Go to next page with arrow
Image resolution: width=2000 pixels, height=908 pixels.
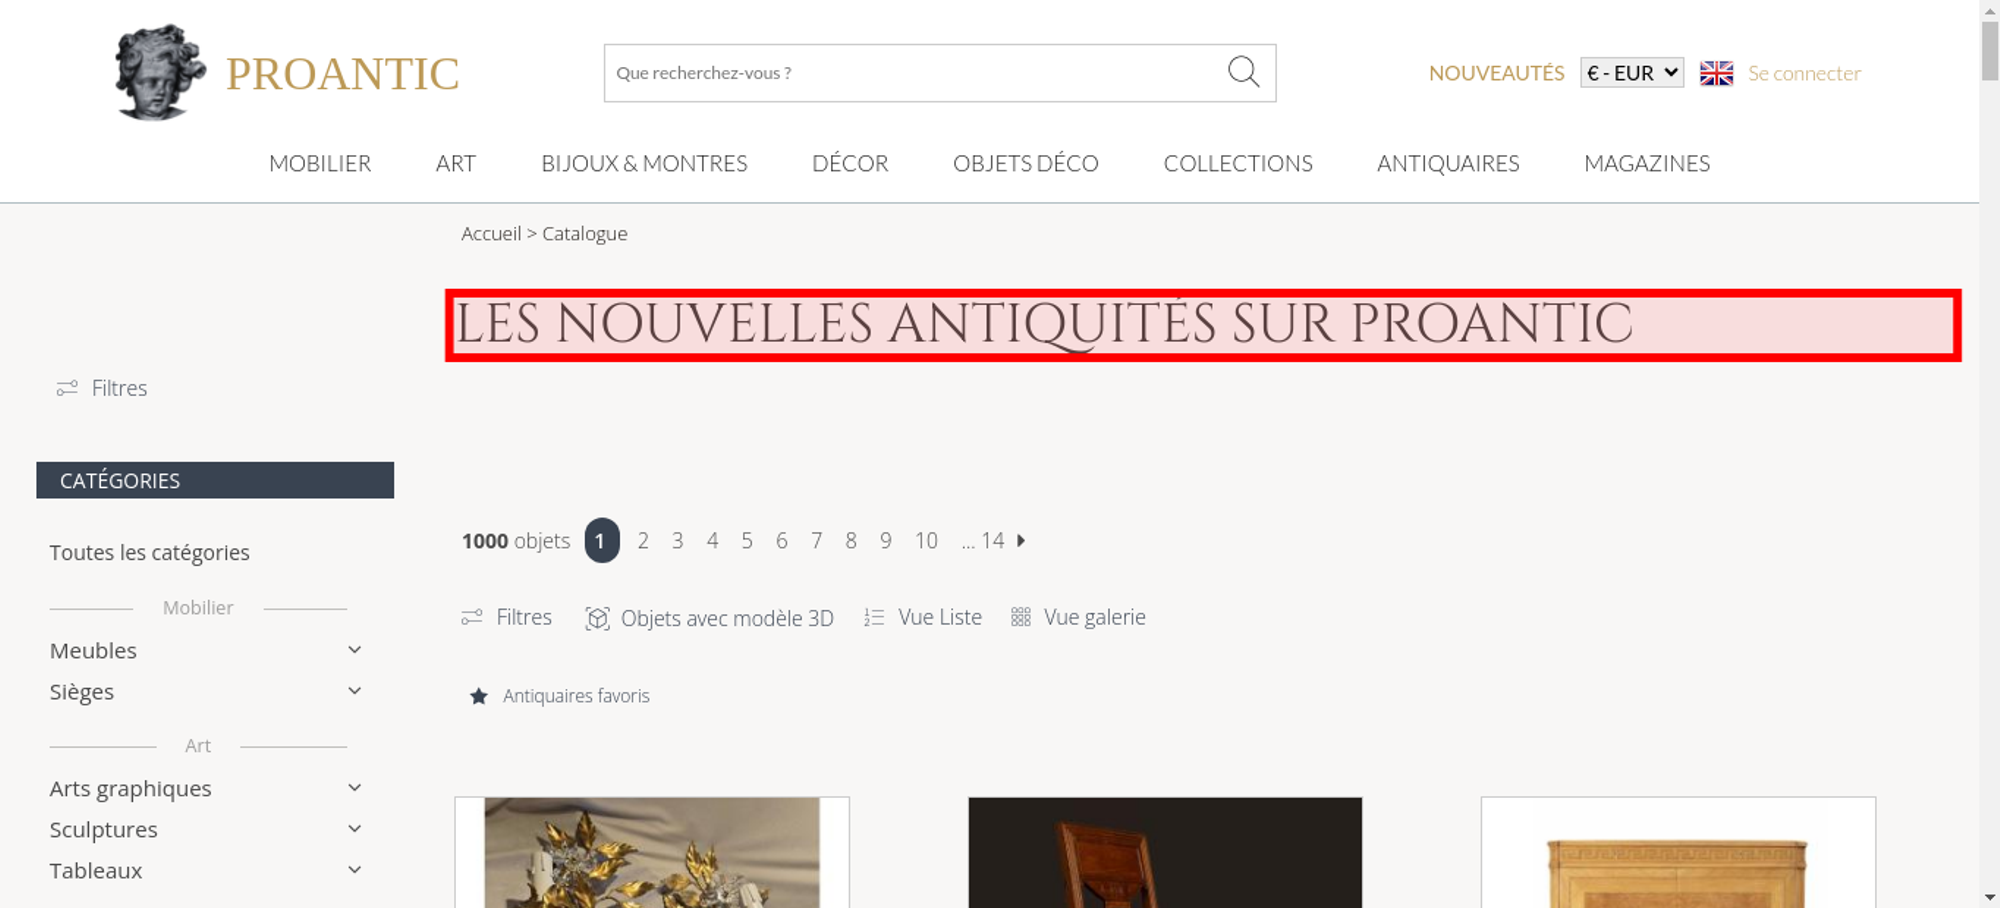(1021, 540)
